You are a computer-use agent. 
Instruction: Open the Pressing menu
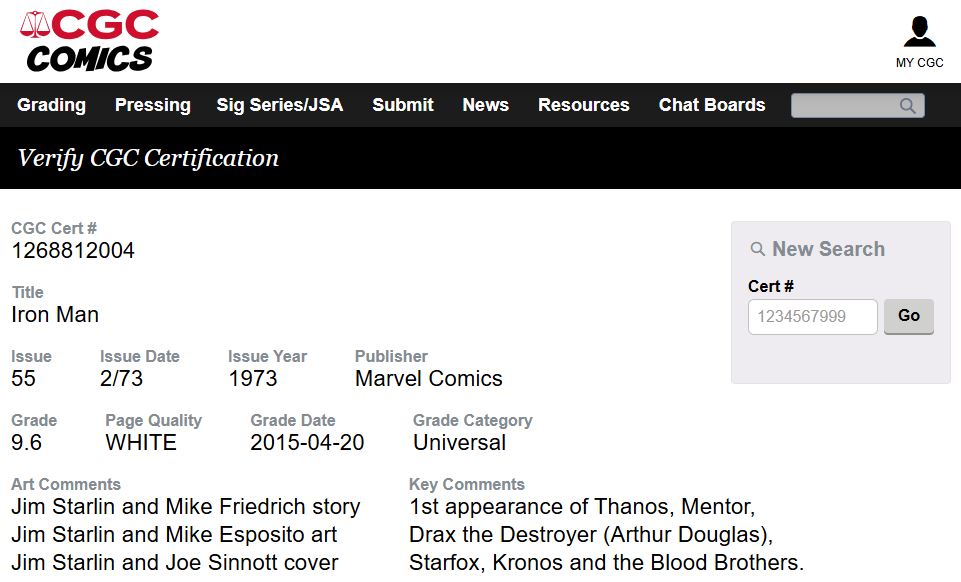pos(152,105)
